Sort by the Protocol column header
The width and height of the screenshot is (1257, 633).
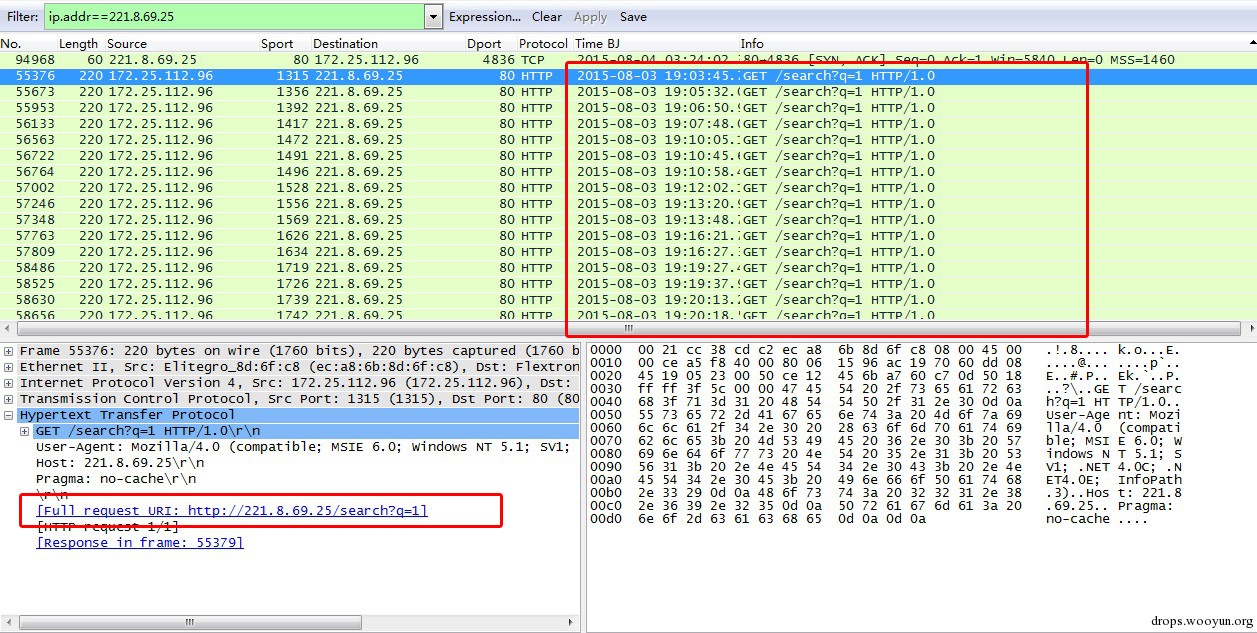(x=543, y=44)
